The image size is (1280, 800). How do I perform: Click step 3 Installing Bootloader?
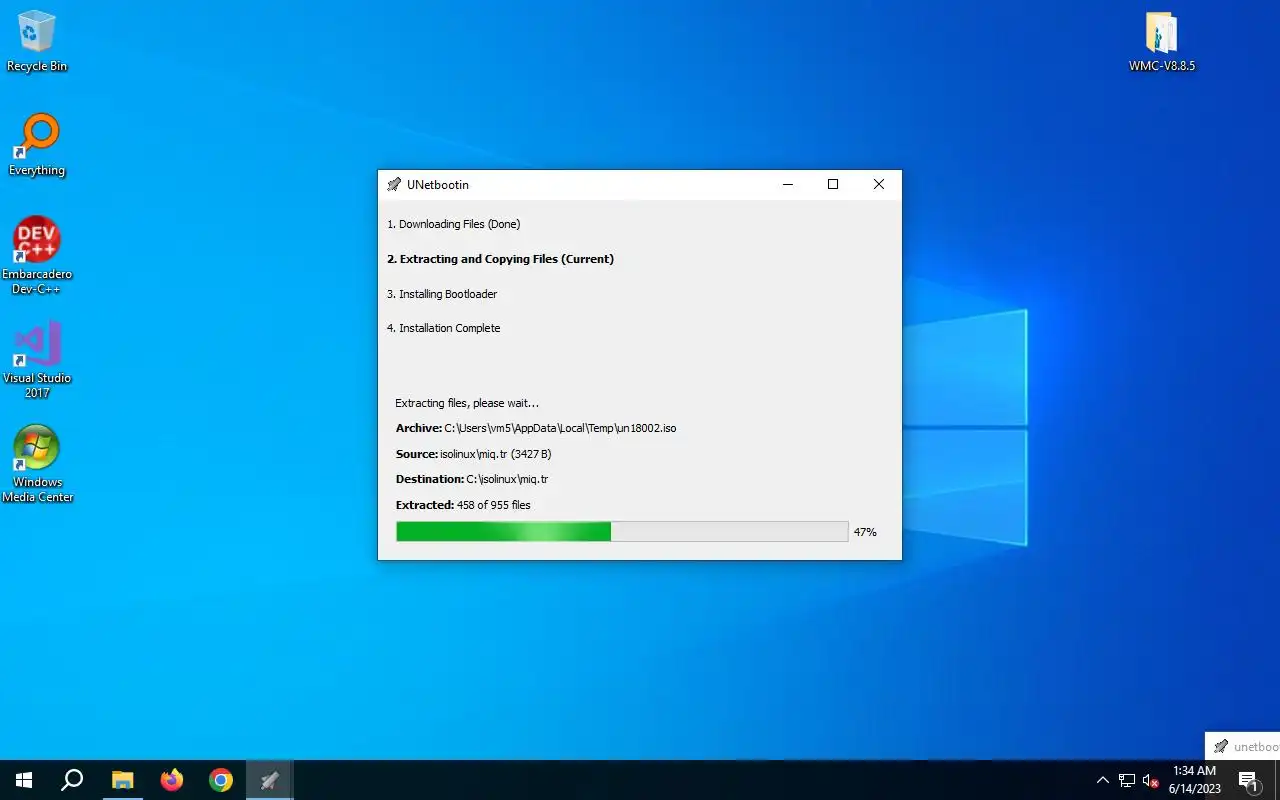click(x=442, y=294)
